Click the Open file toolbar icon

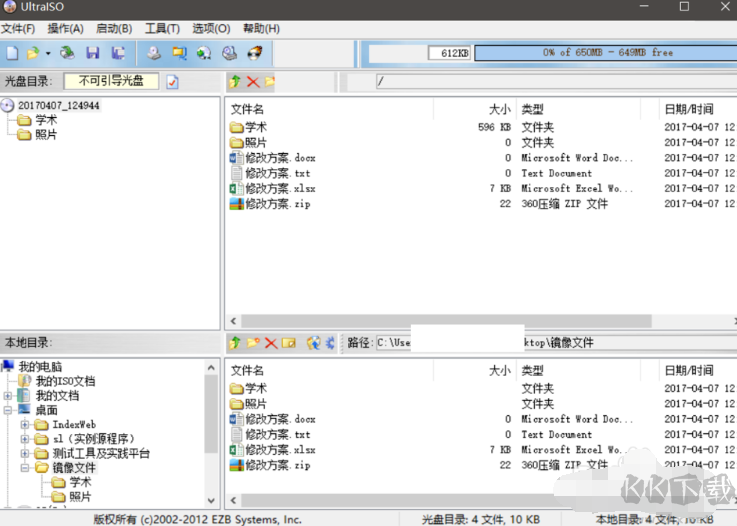pos(33,53)
